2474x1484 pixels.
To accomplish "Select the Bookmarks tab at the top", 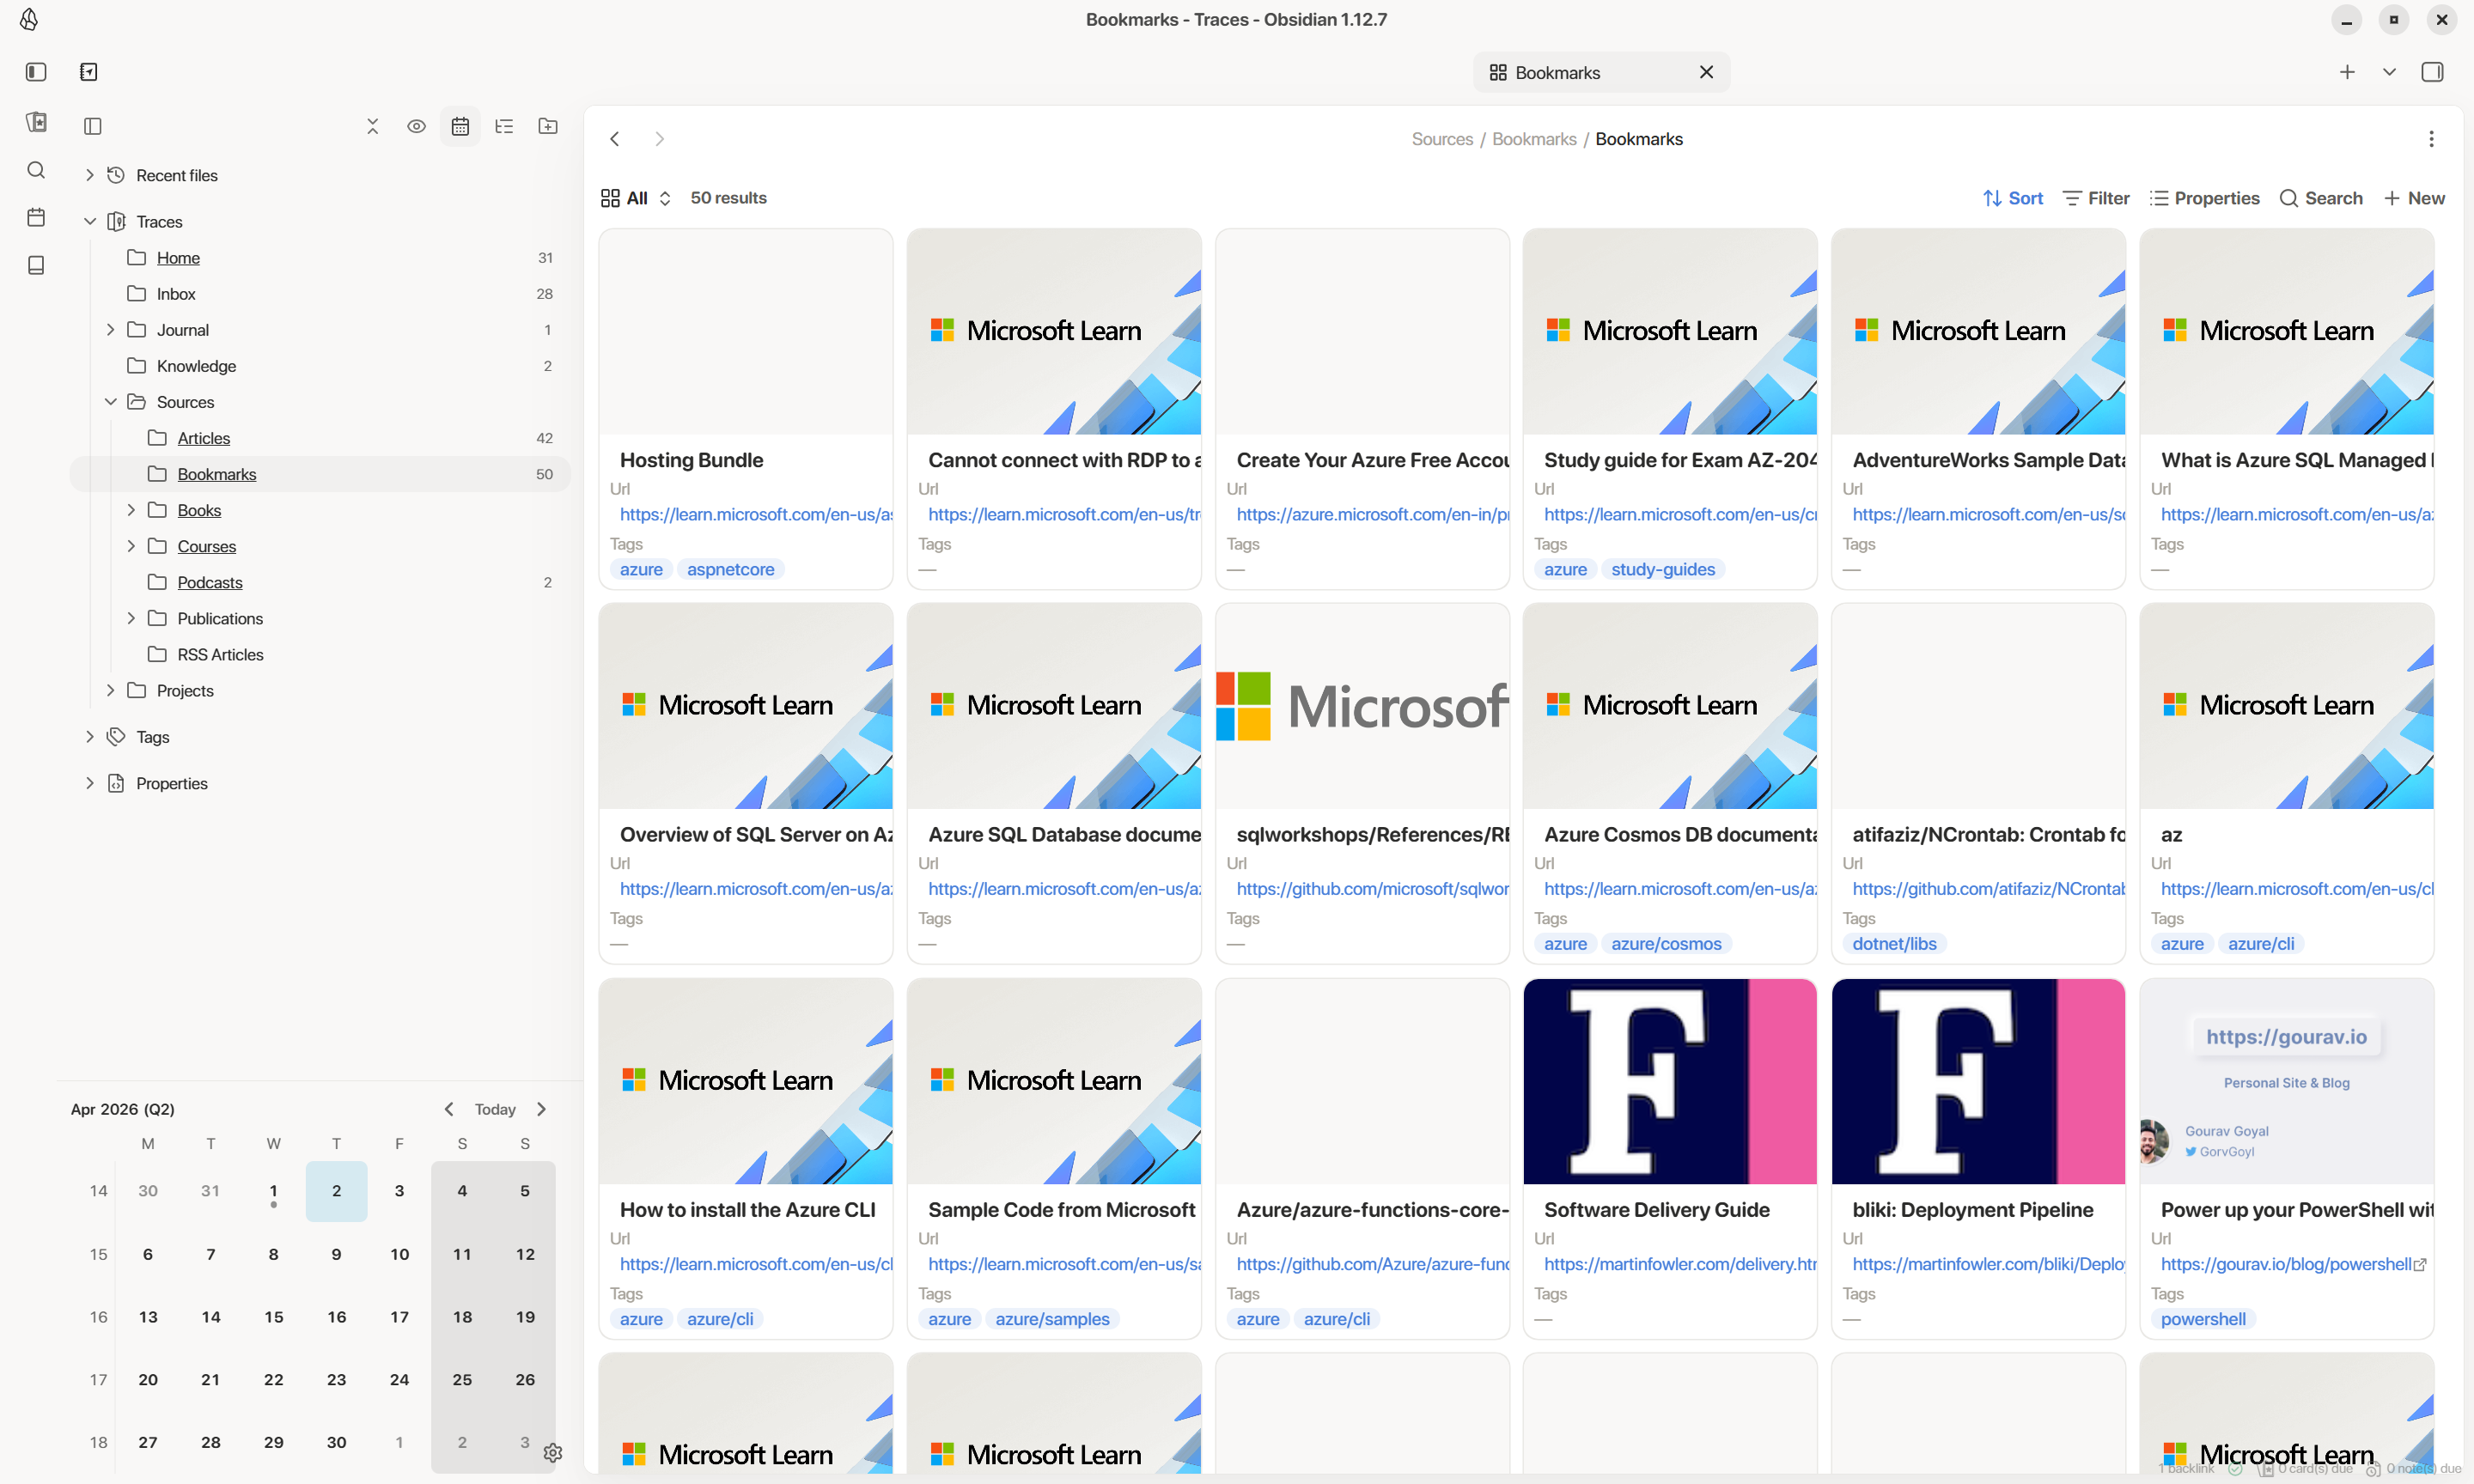I will point(1560,71).
